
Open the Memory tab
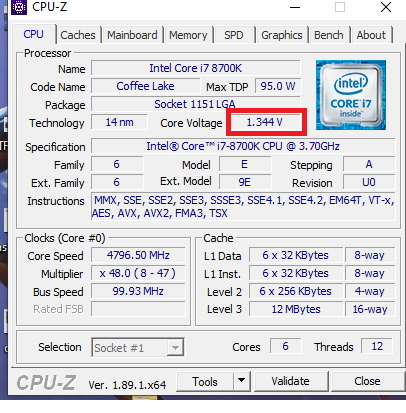188,35
